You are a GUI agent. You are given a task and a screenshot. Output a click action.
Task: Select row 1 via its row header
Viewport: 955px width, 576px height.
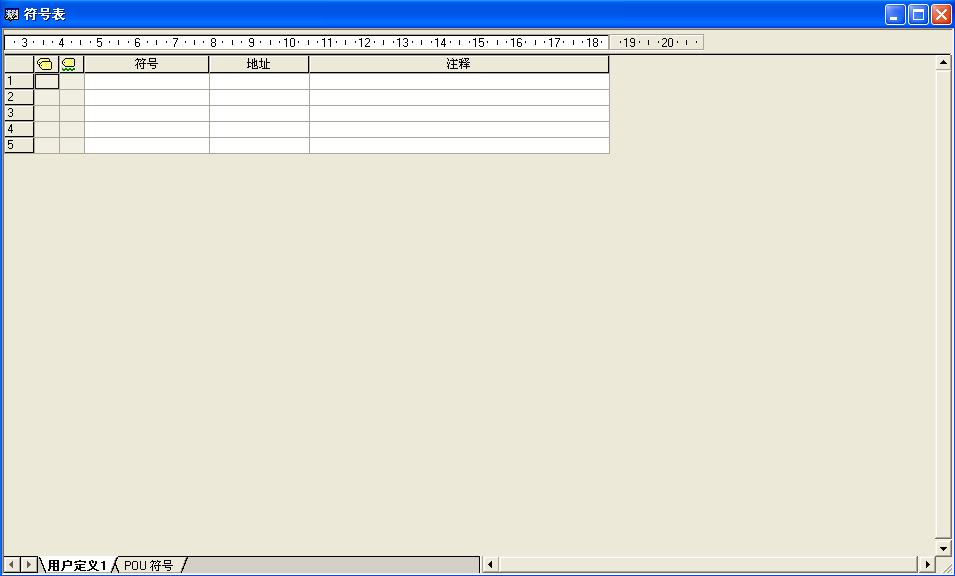coord(18,81)
